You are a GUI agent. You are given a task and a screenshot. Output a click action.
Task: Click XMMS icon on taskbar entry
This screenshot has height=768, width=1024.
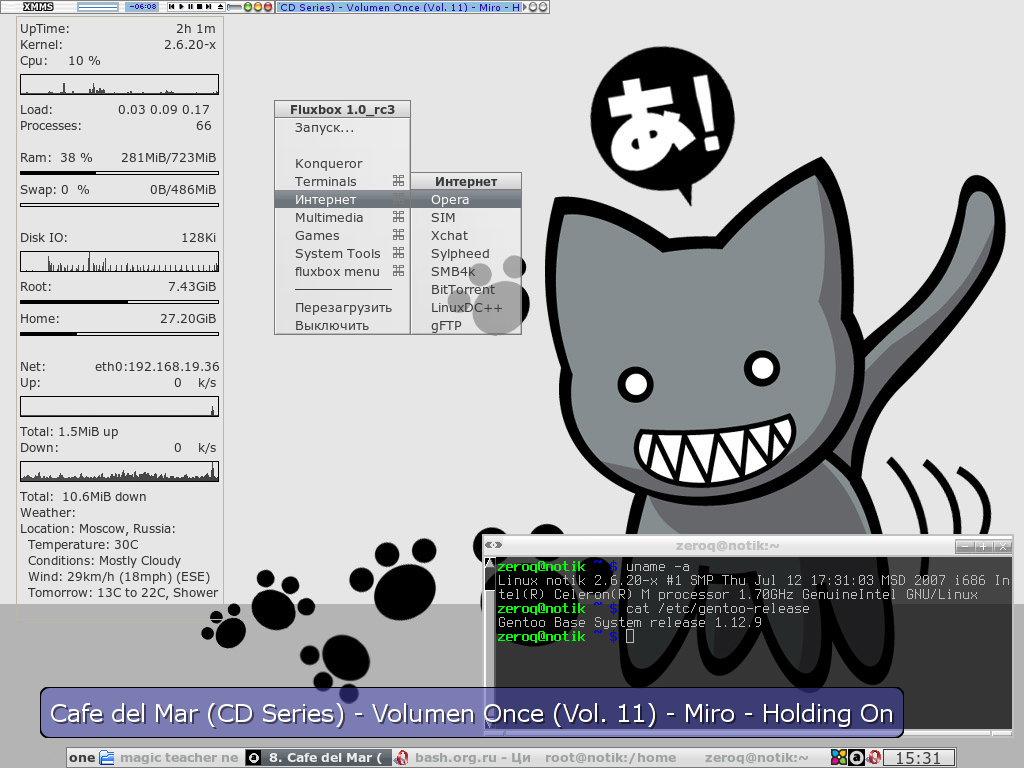(x=254, y=758)
